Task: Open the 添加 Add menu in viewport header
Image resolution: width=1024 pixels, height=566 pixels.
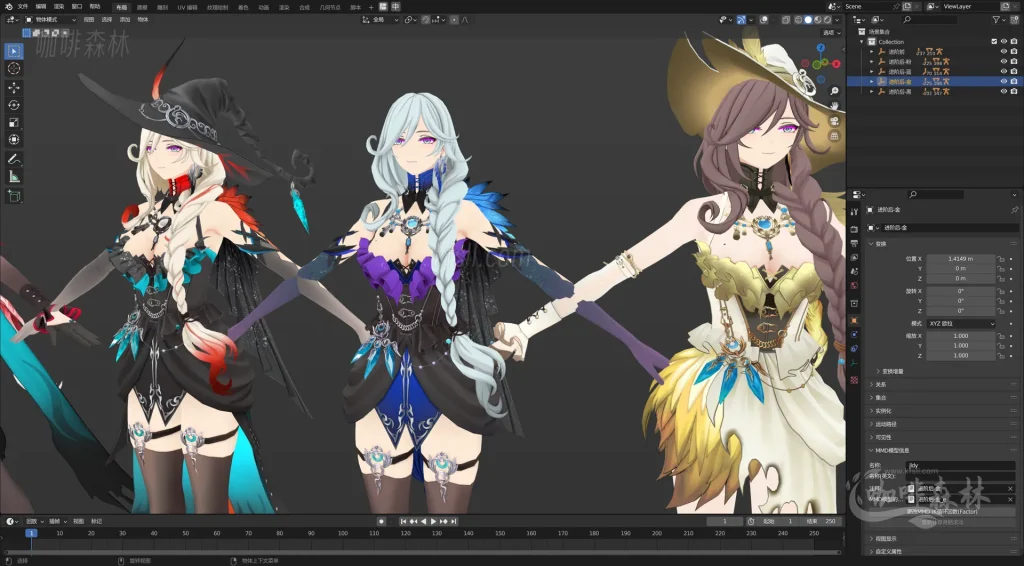Action: (125, 20)
